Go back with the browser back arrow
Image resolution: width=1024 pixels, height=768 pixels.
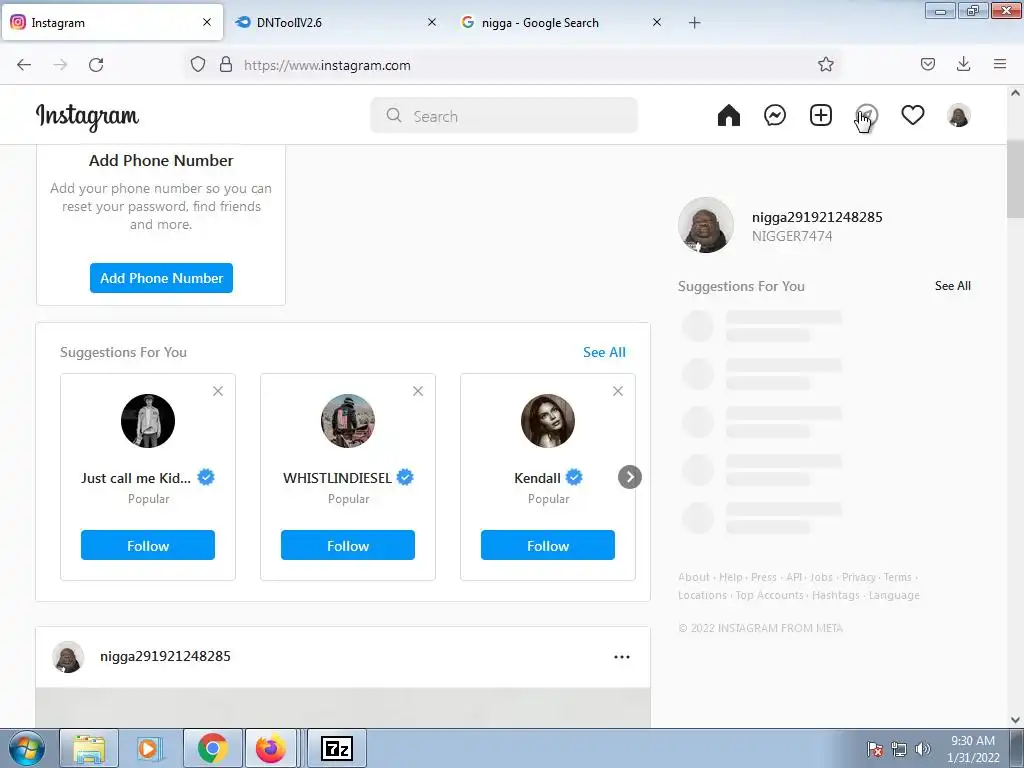(24, 65)
